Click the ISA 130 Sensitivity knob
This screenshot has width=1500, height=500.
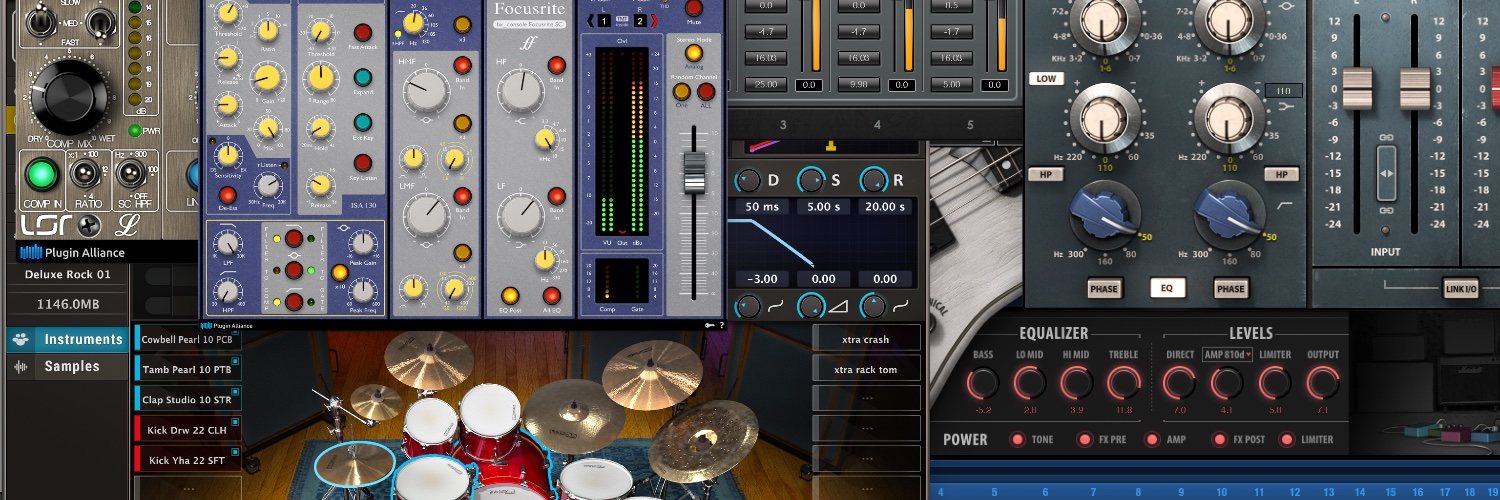[228, 155]
